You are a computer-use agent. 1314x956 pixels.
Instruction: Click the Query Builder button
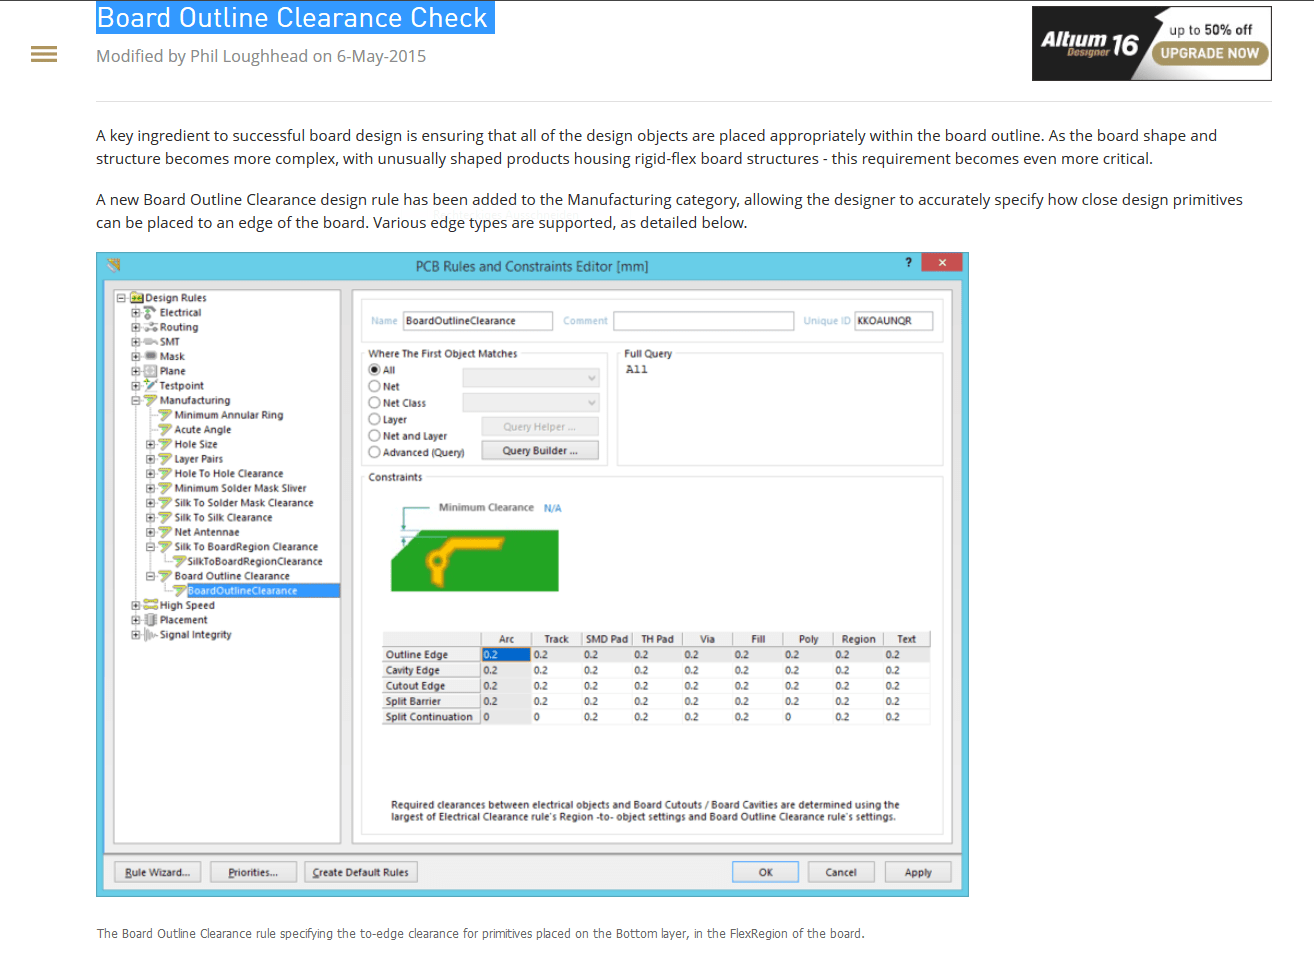click(540, 450)
